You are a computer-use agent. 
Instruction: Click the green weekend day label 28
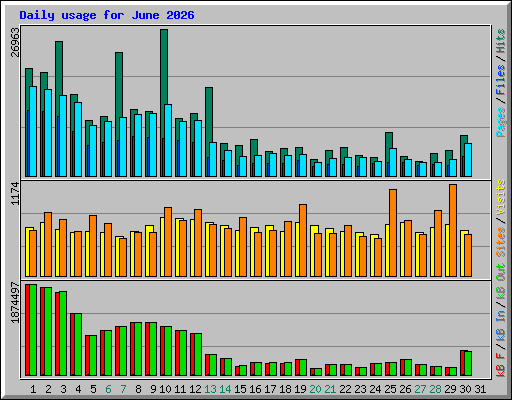click(435, 389)
